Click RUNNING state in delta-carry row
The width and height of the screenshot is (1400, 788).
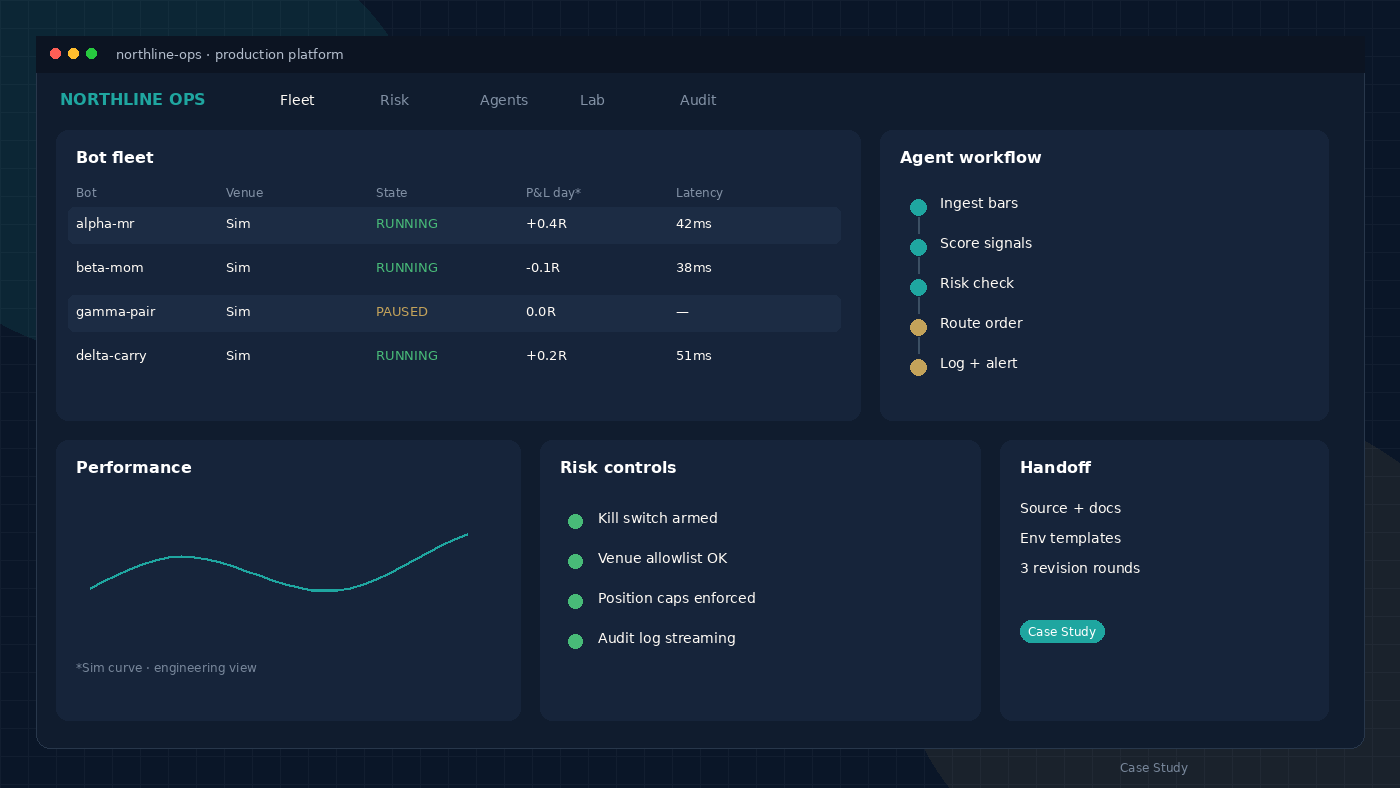407,356
